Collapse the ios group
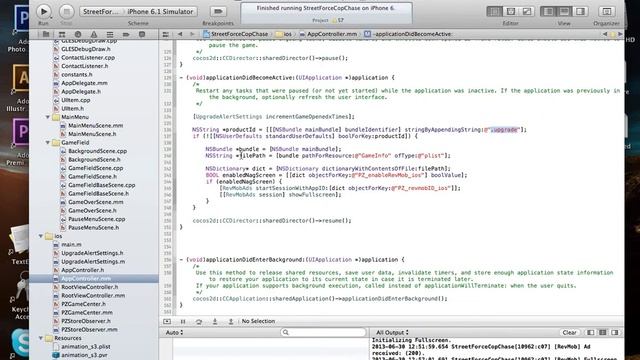640x360 pixels. tap(40, 236)
